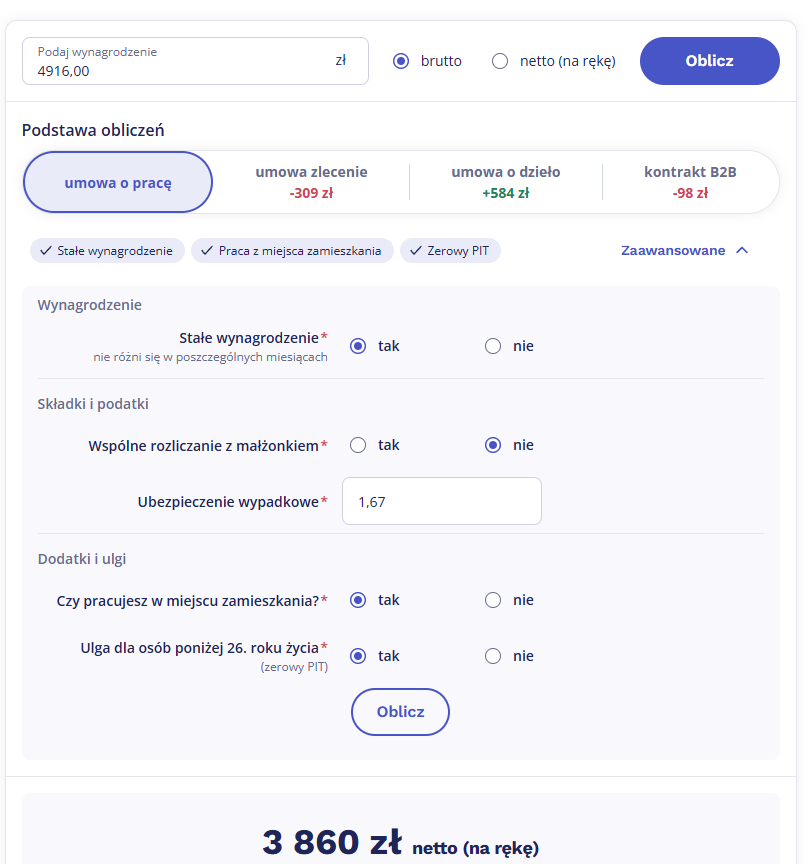Select nie for Wspólne rozliczanie z małżonkiem
Viewport: 809px width, 864px height.
coord(493,445)
